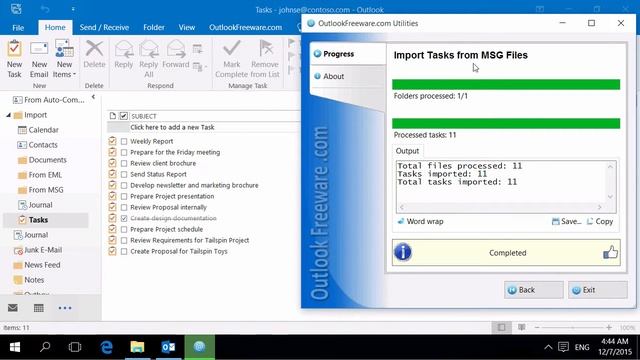Check off the Weekly Report task
The height and width of the screenshot is (360, 640).
pos(124,141)
